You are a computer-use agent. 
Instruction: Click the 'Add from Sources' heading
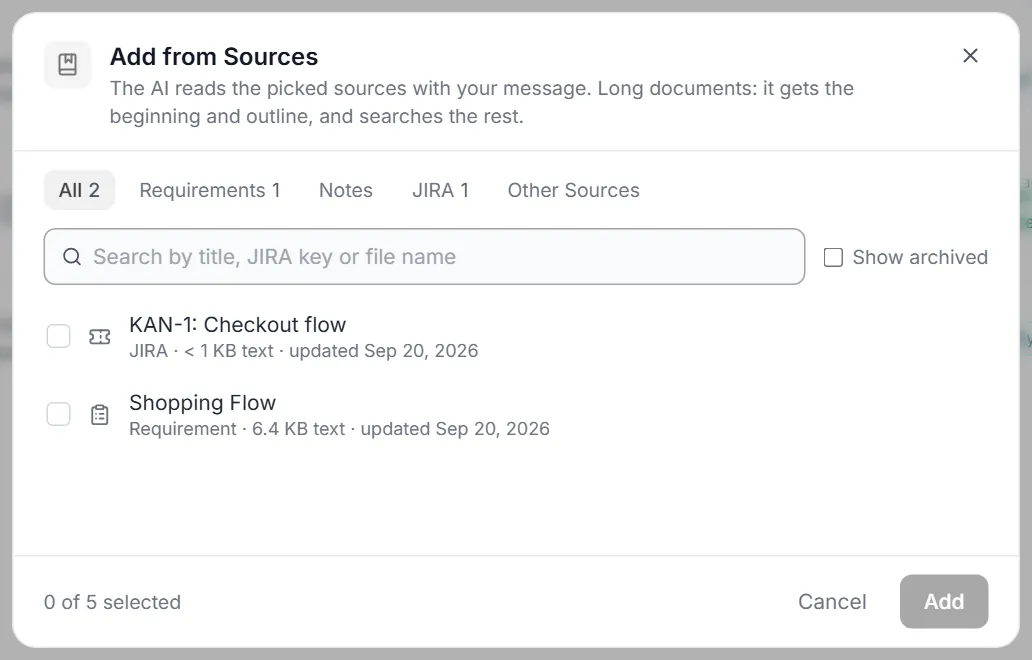point(214,57)
